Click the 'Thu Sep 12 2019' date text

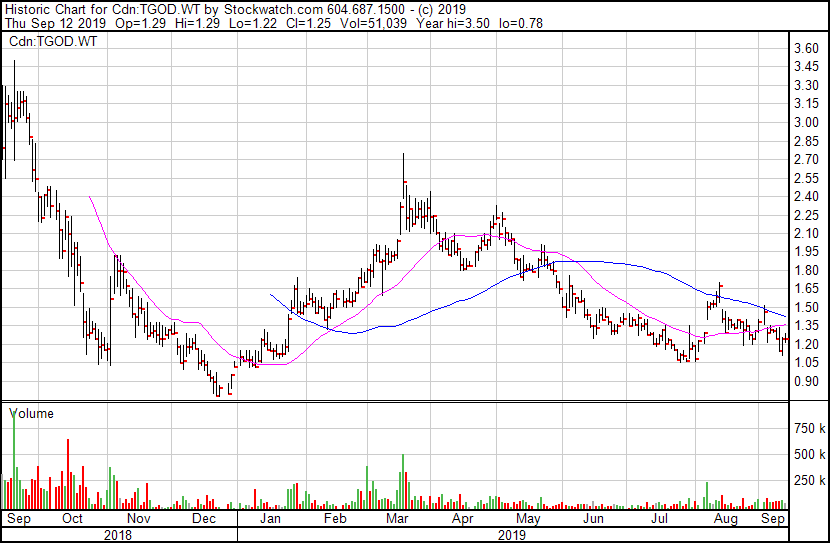56,23
